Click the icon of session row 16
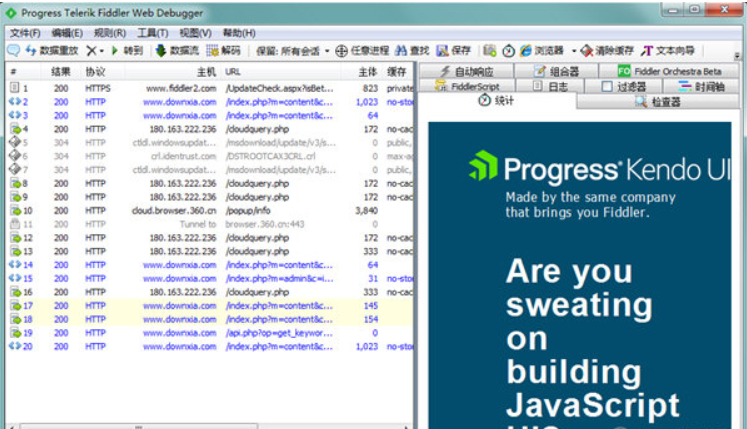747x429 pixels. pos(16,292)
